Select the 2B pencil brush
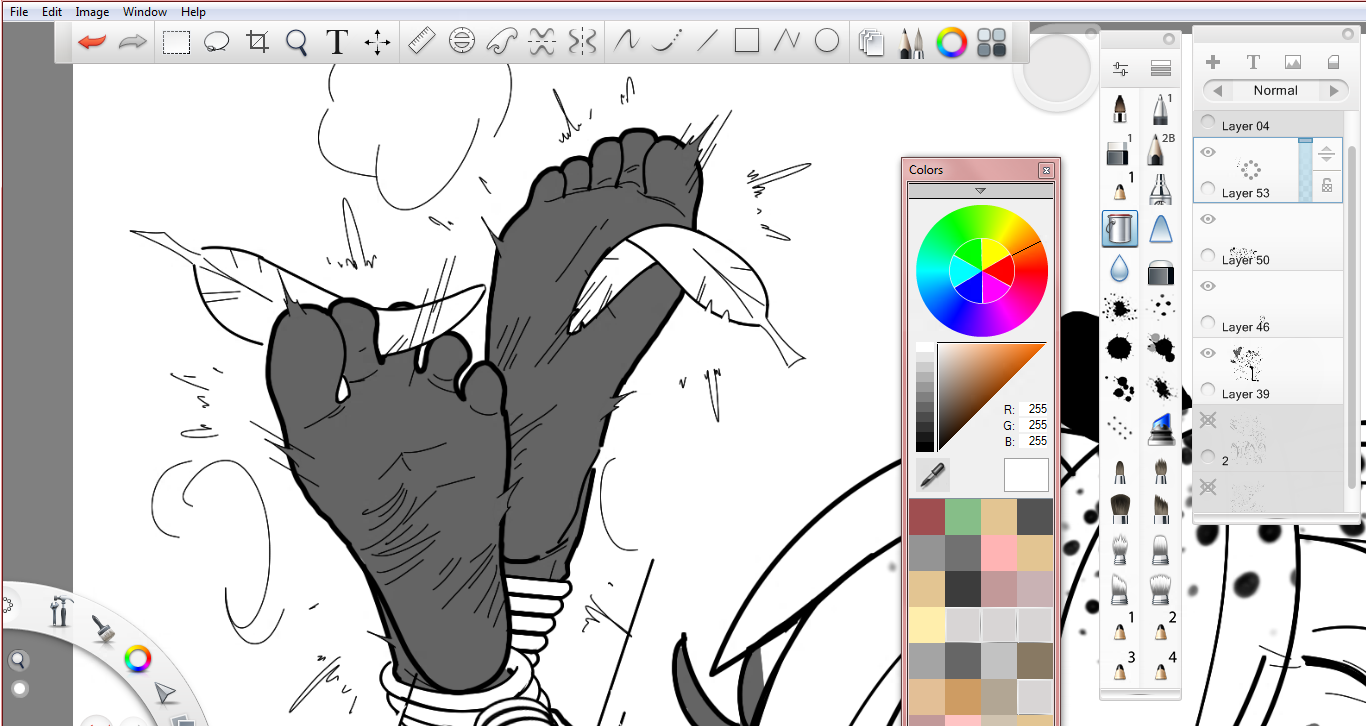Viewport: 1366px width, 726px height. [x=1160, y=150]
